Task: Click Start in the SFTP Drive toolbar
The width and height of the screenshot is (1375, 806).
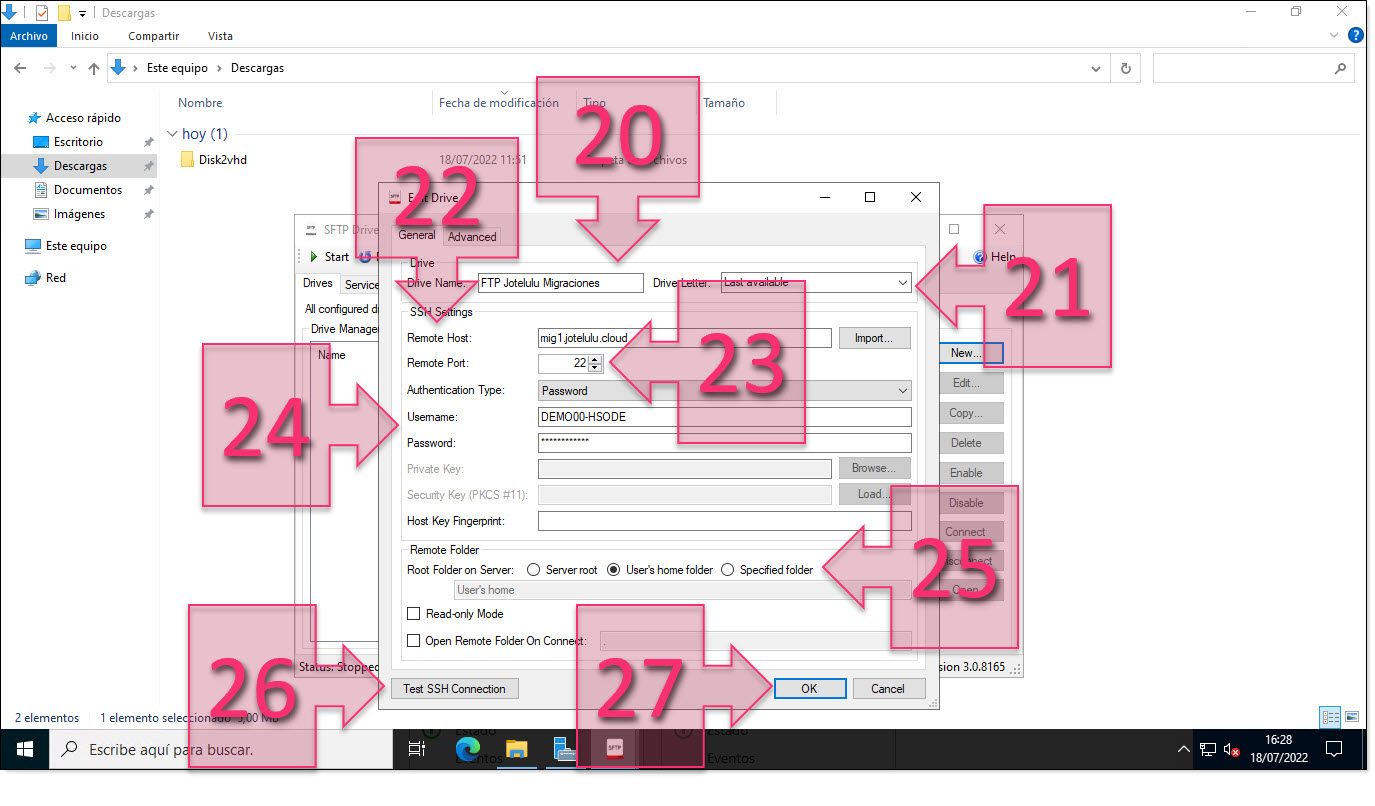Action: [x=329, y=257]
